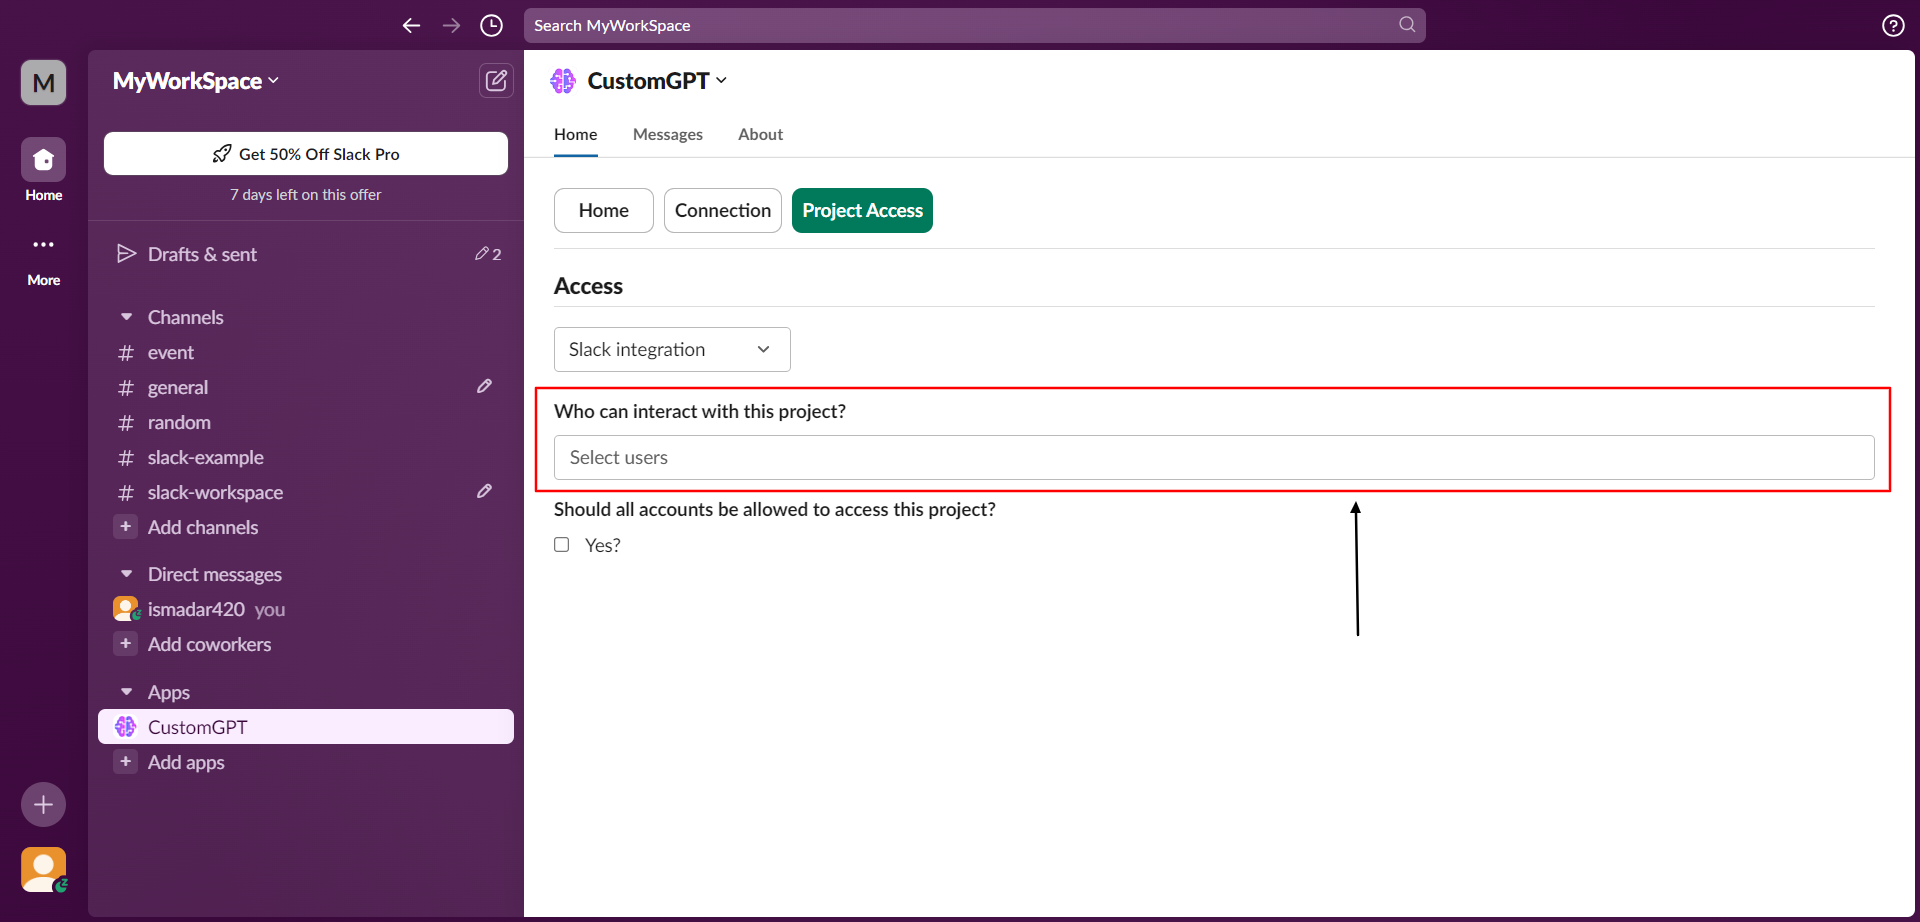
Task: Click the Home button in app view
Action: [x=604, y=211]
